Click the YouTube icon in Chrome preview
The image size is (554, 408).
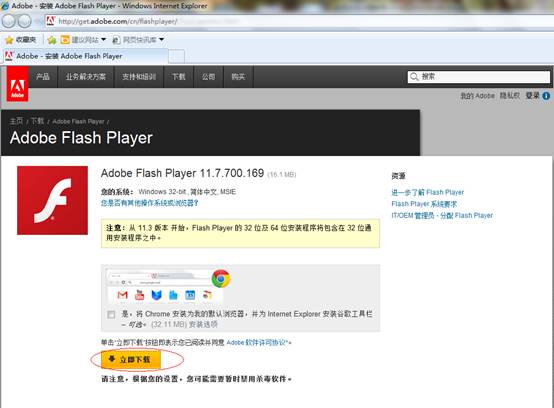pyautogui.click(x=140, y=295)
